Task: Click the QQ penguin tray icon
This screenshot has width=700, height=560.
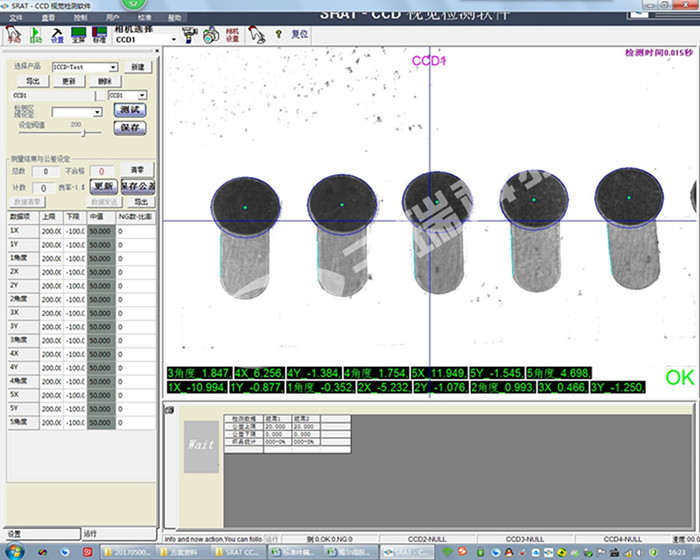Action: 508,552
